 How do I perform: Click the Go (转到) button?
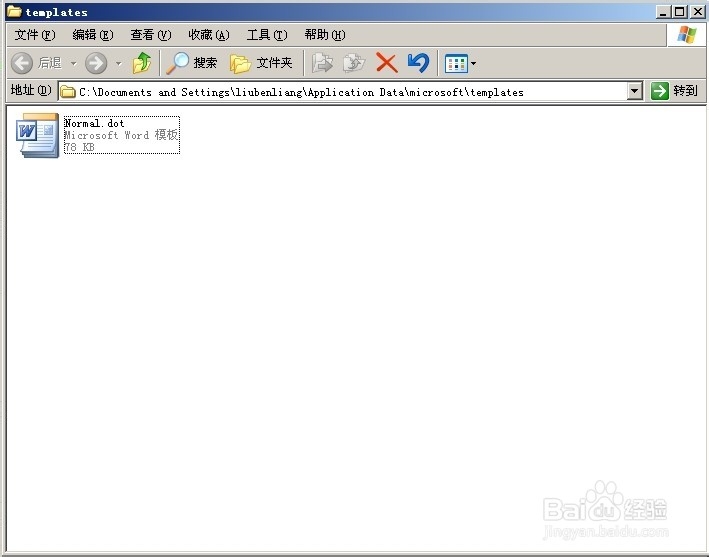(x=674, y=91)
